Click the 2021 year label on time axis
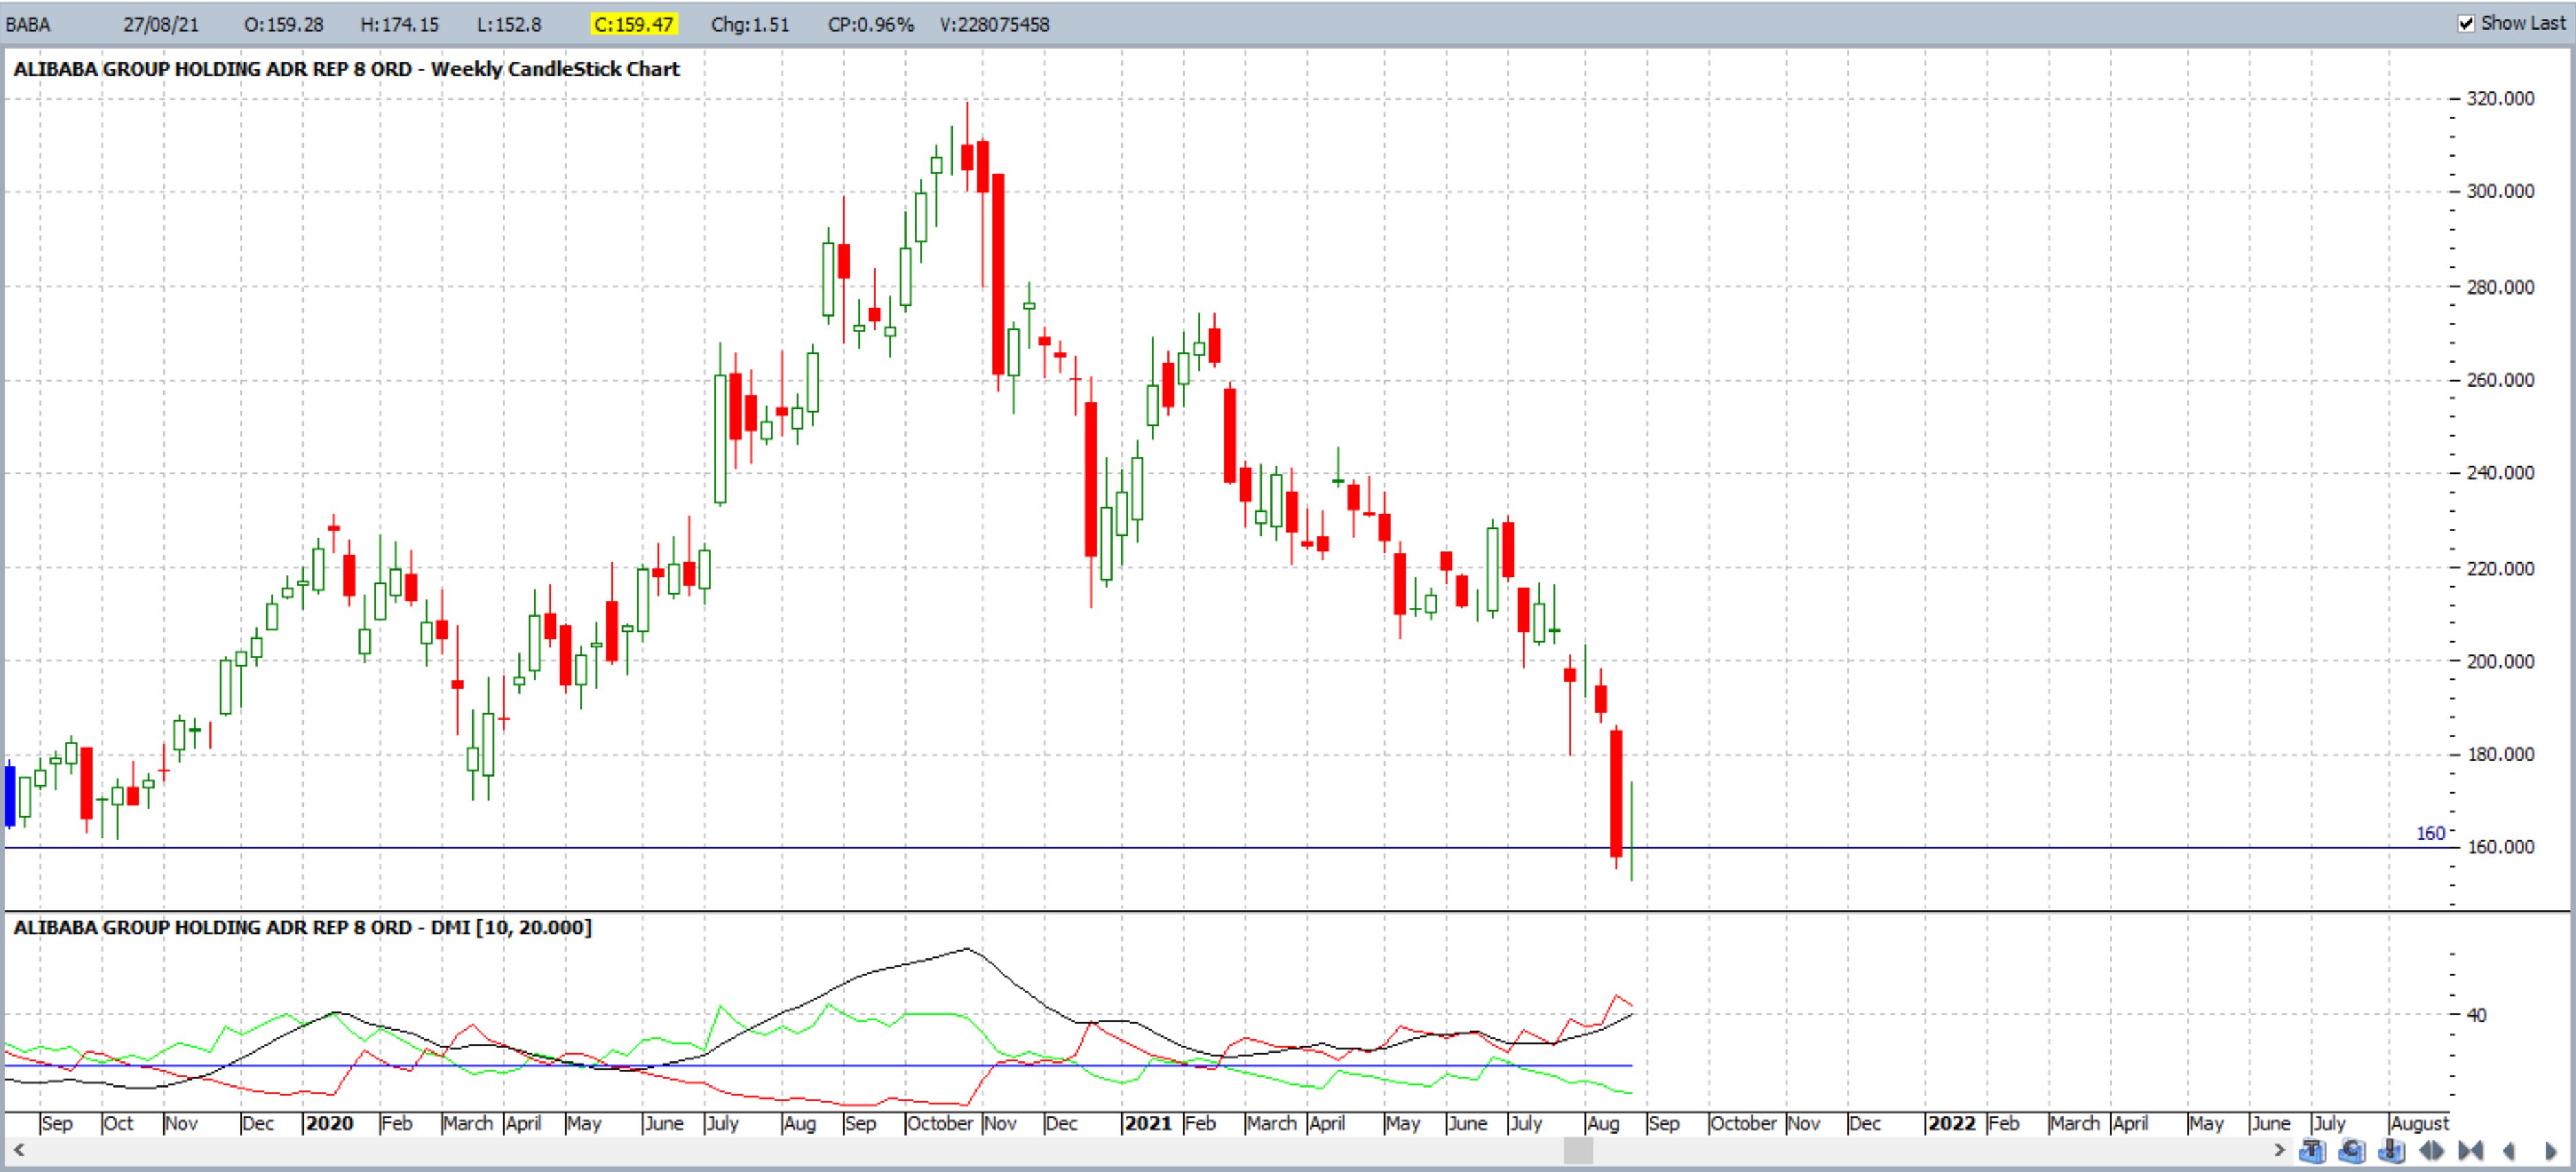This screenshot has width=2576, height=1172. [1148, 1123]
